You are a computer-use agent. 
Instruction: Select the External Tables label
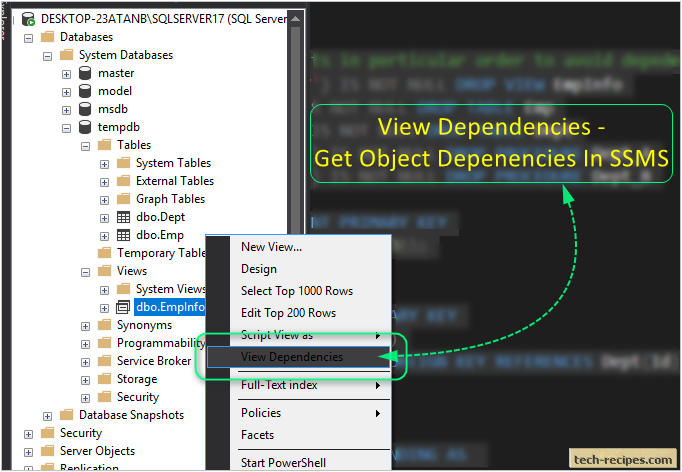[175, 181]
